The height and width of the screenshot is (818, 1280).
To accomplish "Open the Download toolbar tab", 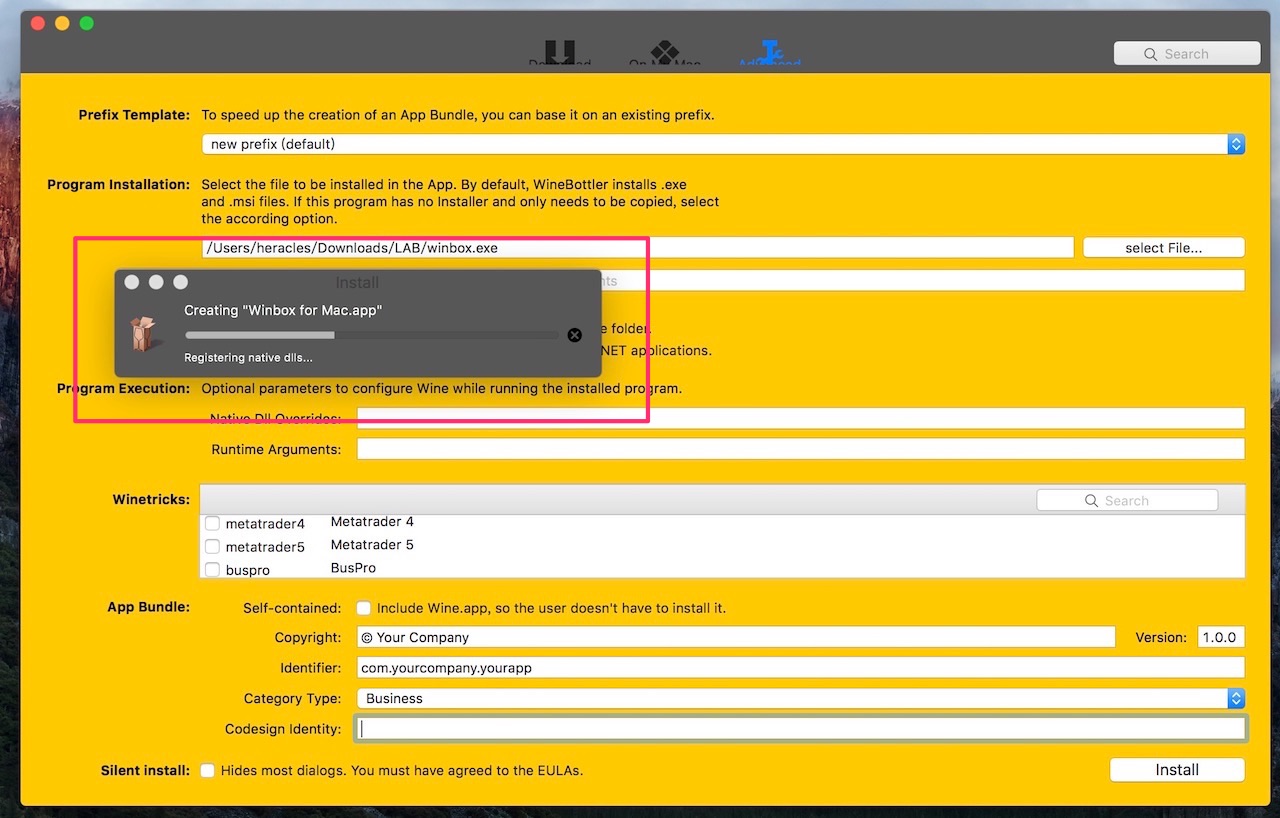I will 560,54.
